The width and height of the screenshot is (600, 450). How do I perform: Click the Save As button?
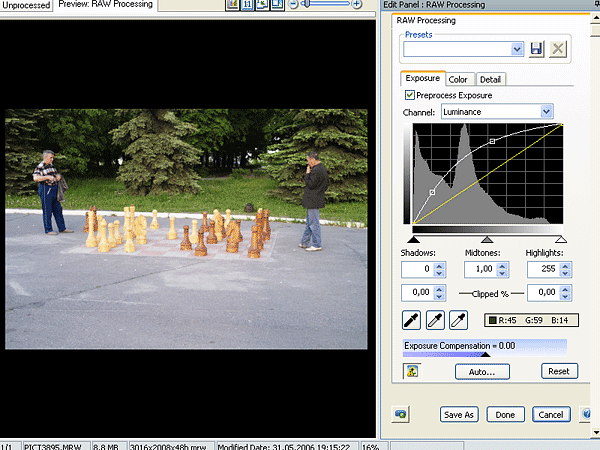pos(460,414)
